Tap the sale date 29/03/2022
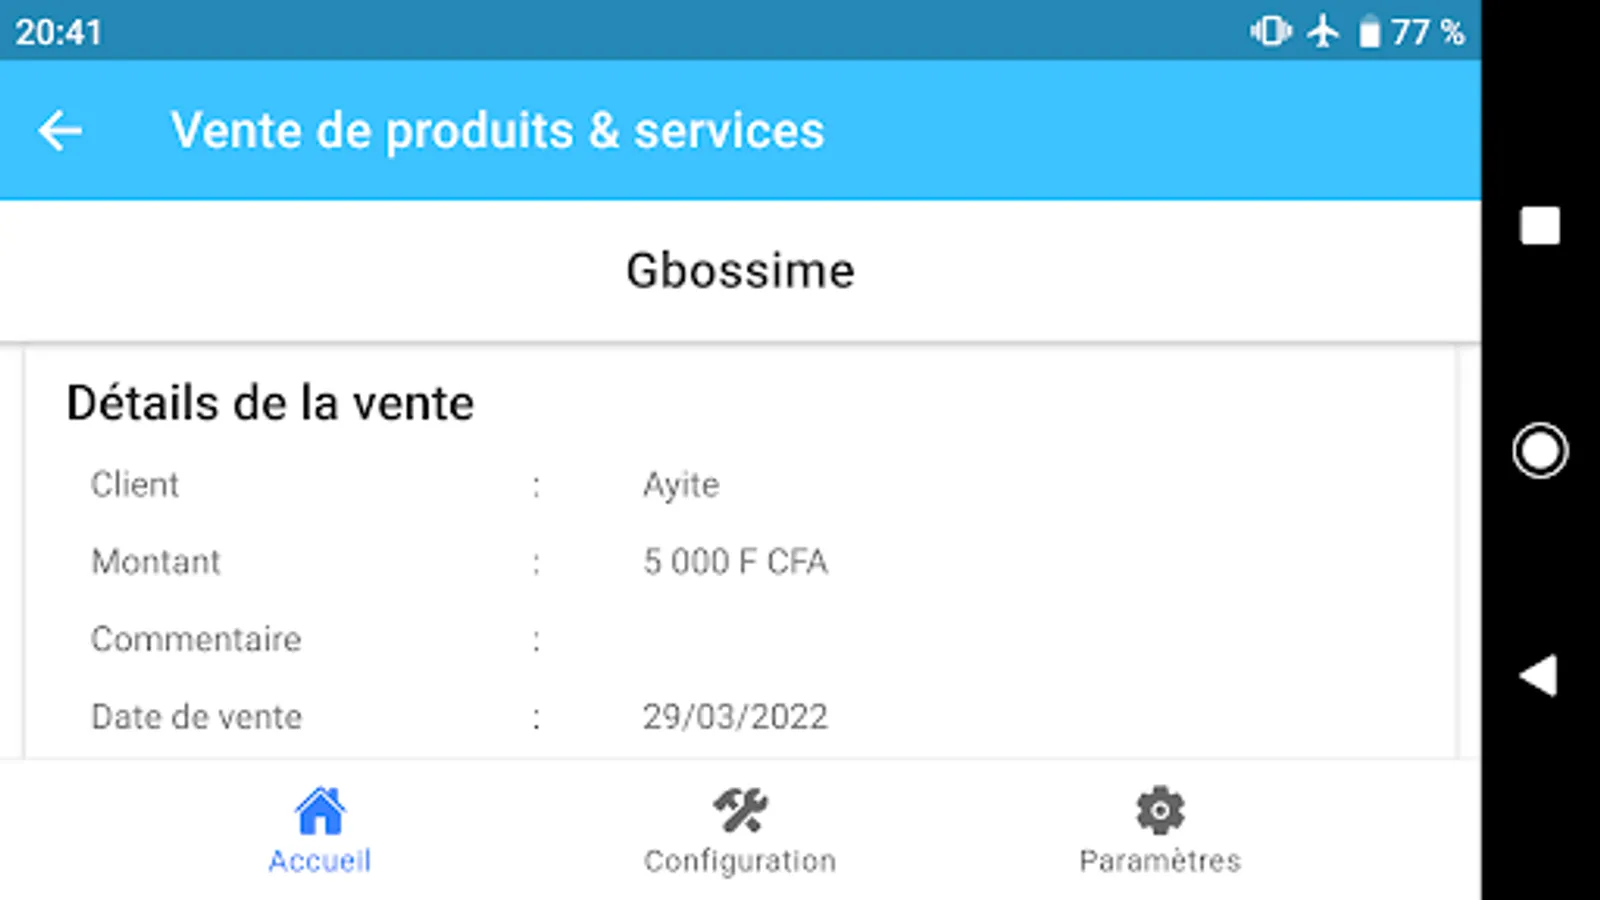The image size is (1600, 900). click(x=735, y=717)
